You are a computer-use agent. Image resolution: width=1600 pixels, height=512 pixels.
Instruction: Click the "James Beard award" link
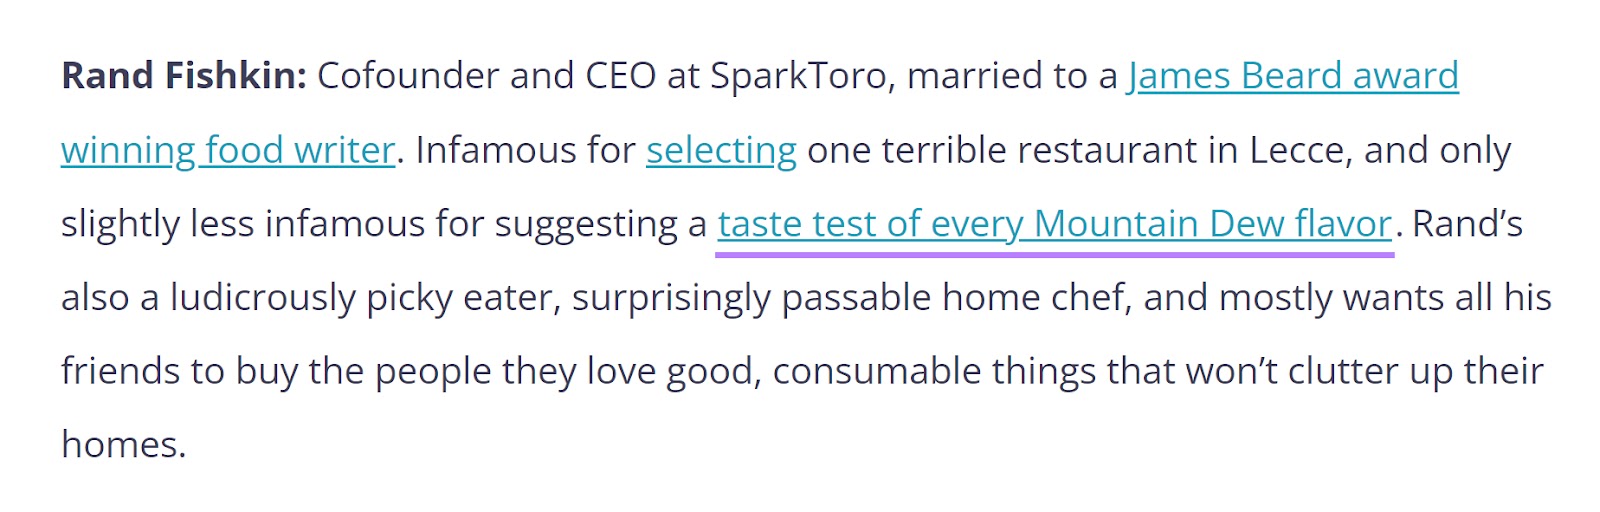click(1293, 76)
